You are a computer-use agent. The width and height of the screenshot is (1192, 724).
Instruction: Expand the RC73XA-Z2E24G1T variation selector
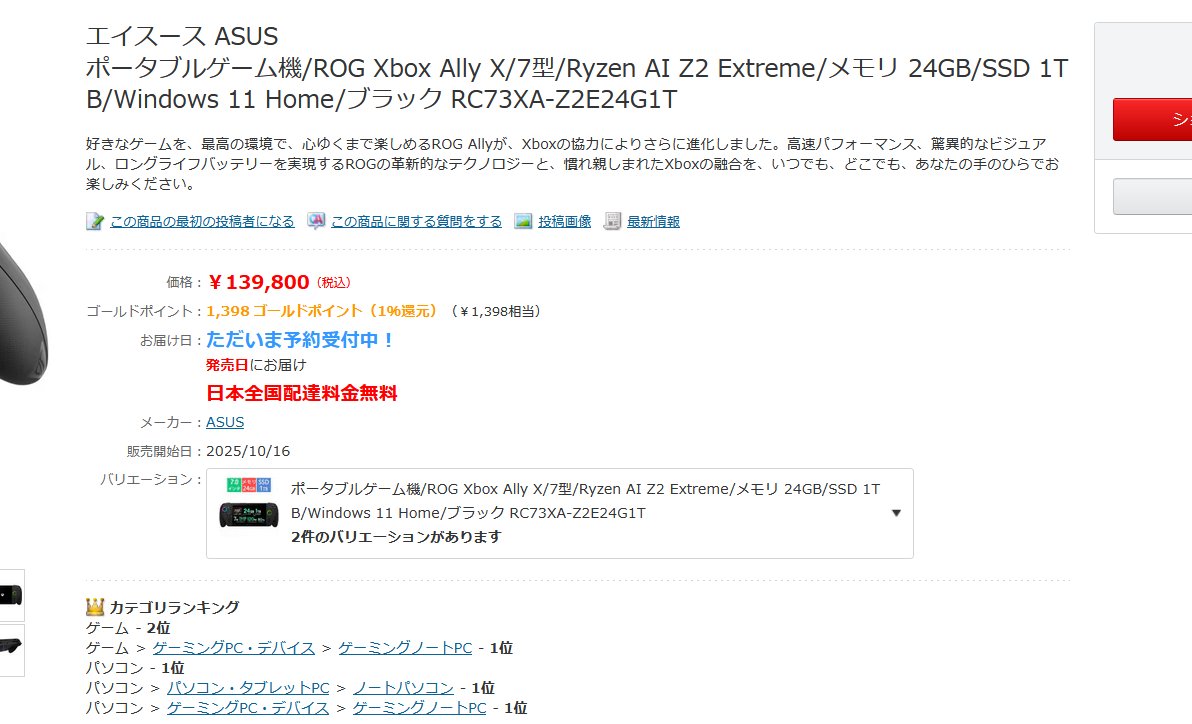(x=560, y=513)
